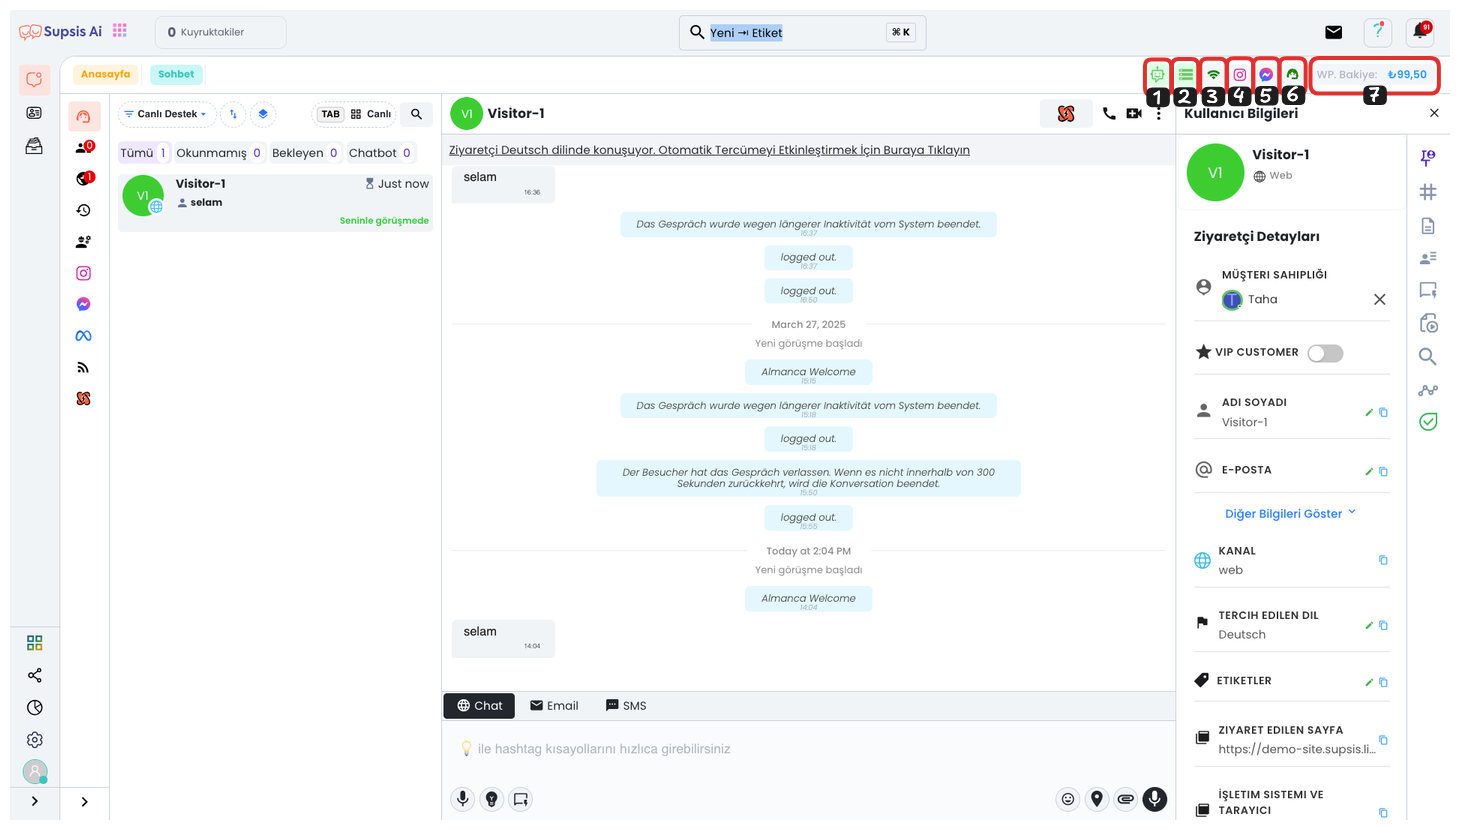Select the Chatbot filter tab
The width and height of the screenshot is (1460, 830).
pyautogui.click(x=380, y=153)
